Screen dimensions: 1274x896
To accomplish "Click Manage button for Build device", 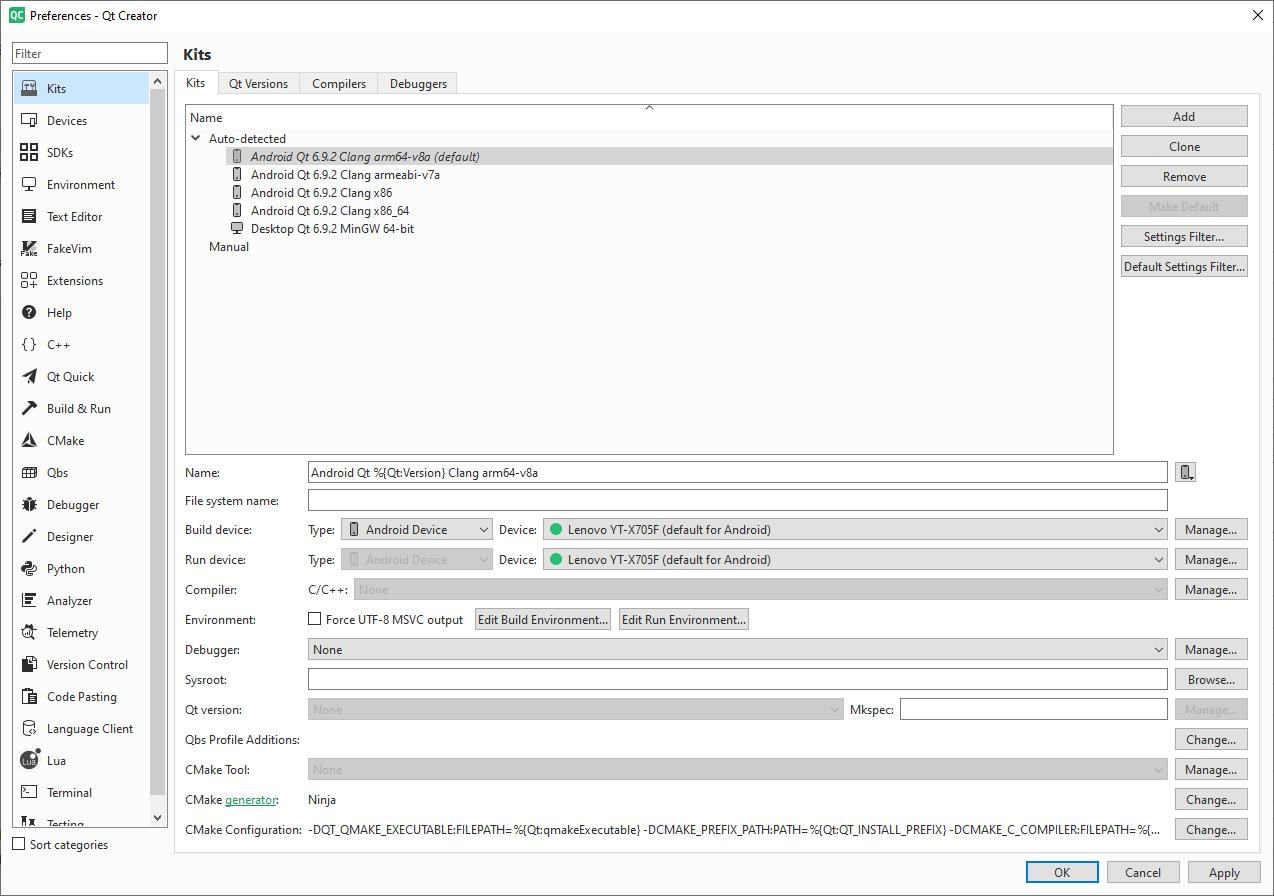I will (1211, 530).
